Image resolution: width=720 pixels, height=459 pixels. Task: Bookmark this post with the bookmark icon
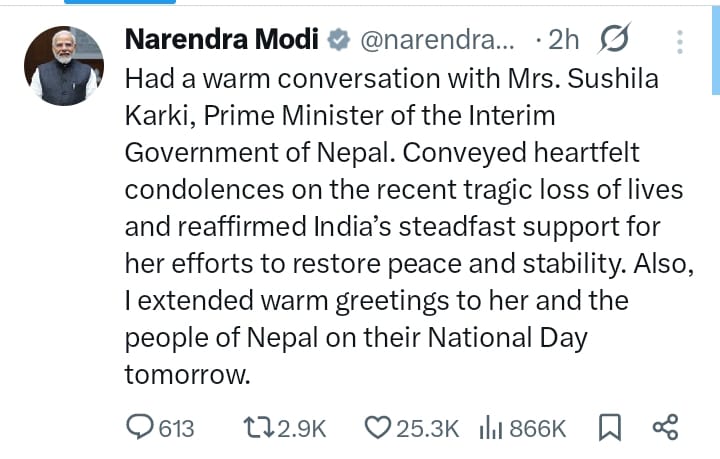pos(610,427)
